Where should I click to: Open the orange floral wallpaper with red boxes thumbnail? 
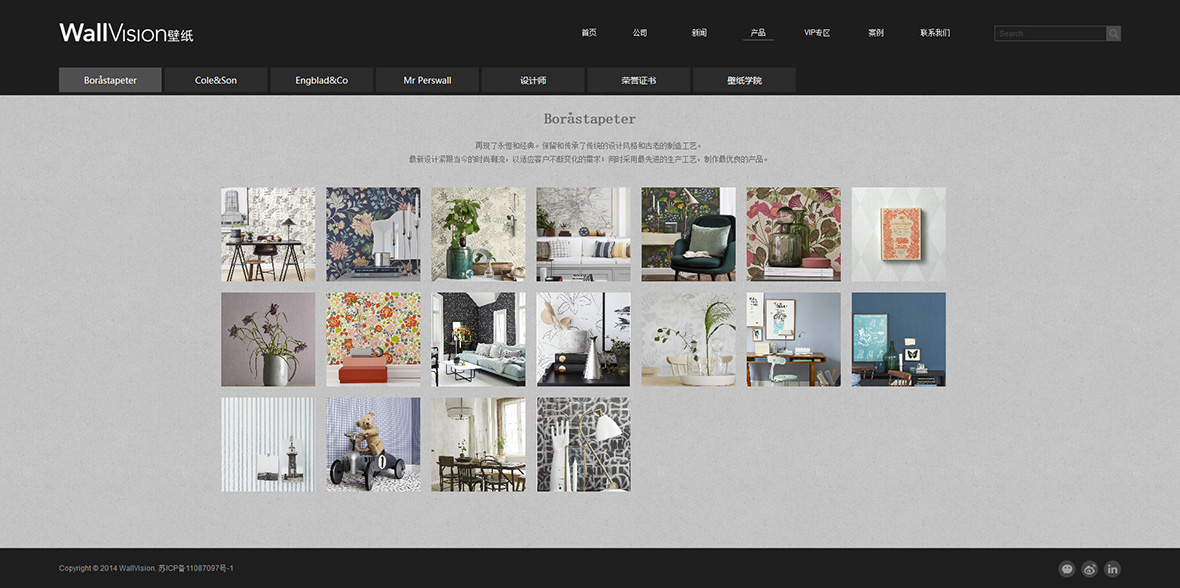click(373, 340)
